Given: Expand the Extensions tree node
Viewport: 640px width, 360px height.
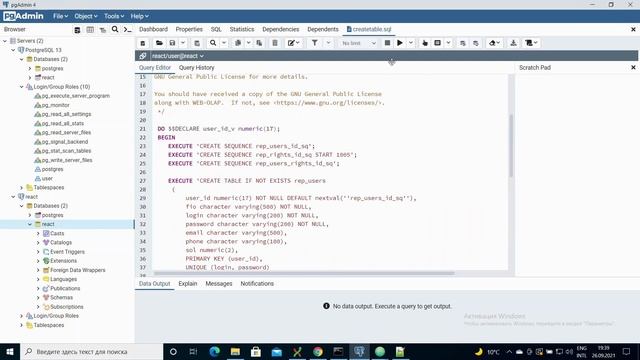Looking at the screenshot, I should [38, 261].
